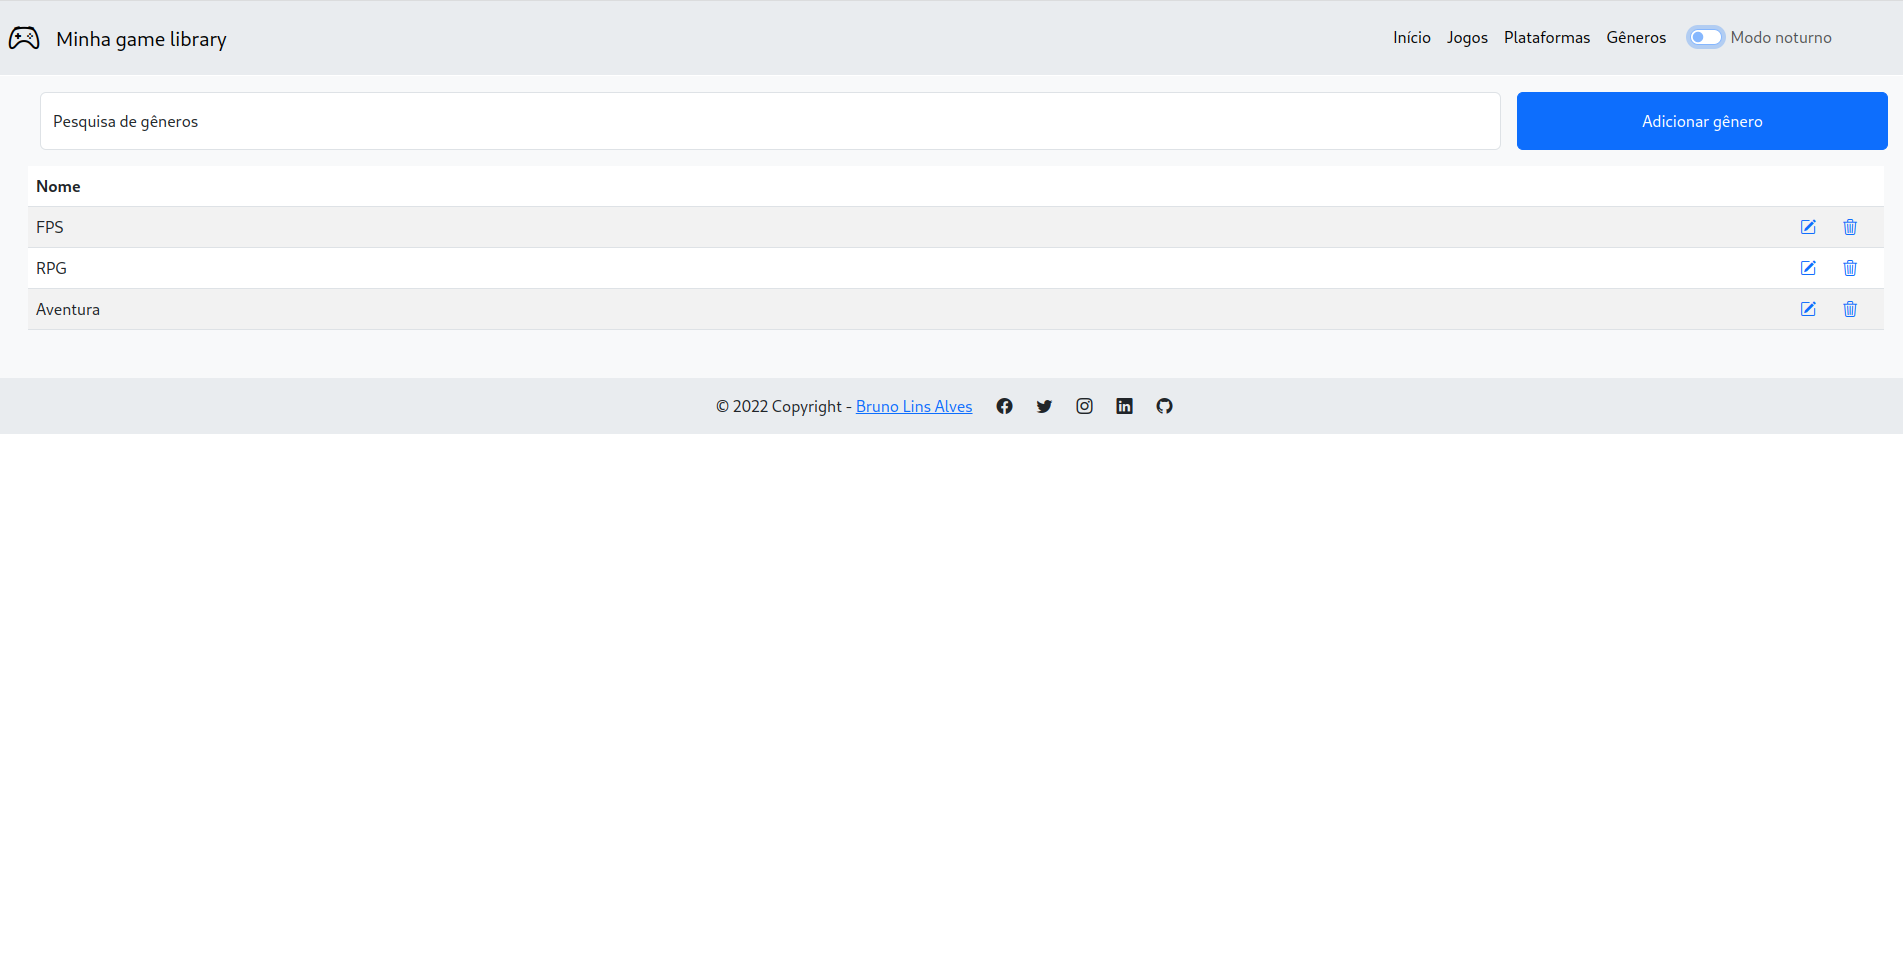1903x974 pixels.
Task: Open the Jogos page
Action: point(1467,37)
